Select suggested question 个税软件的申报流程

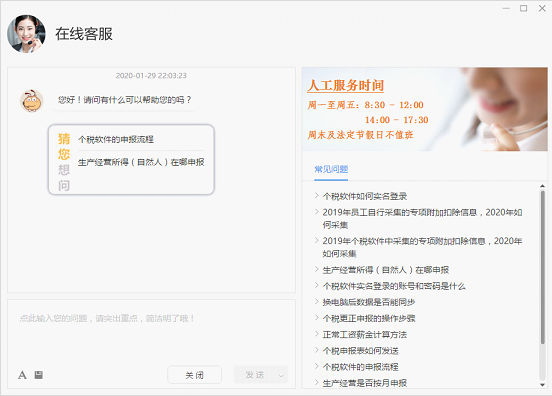coord(116,139)
